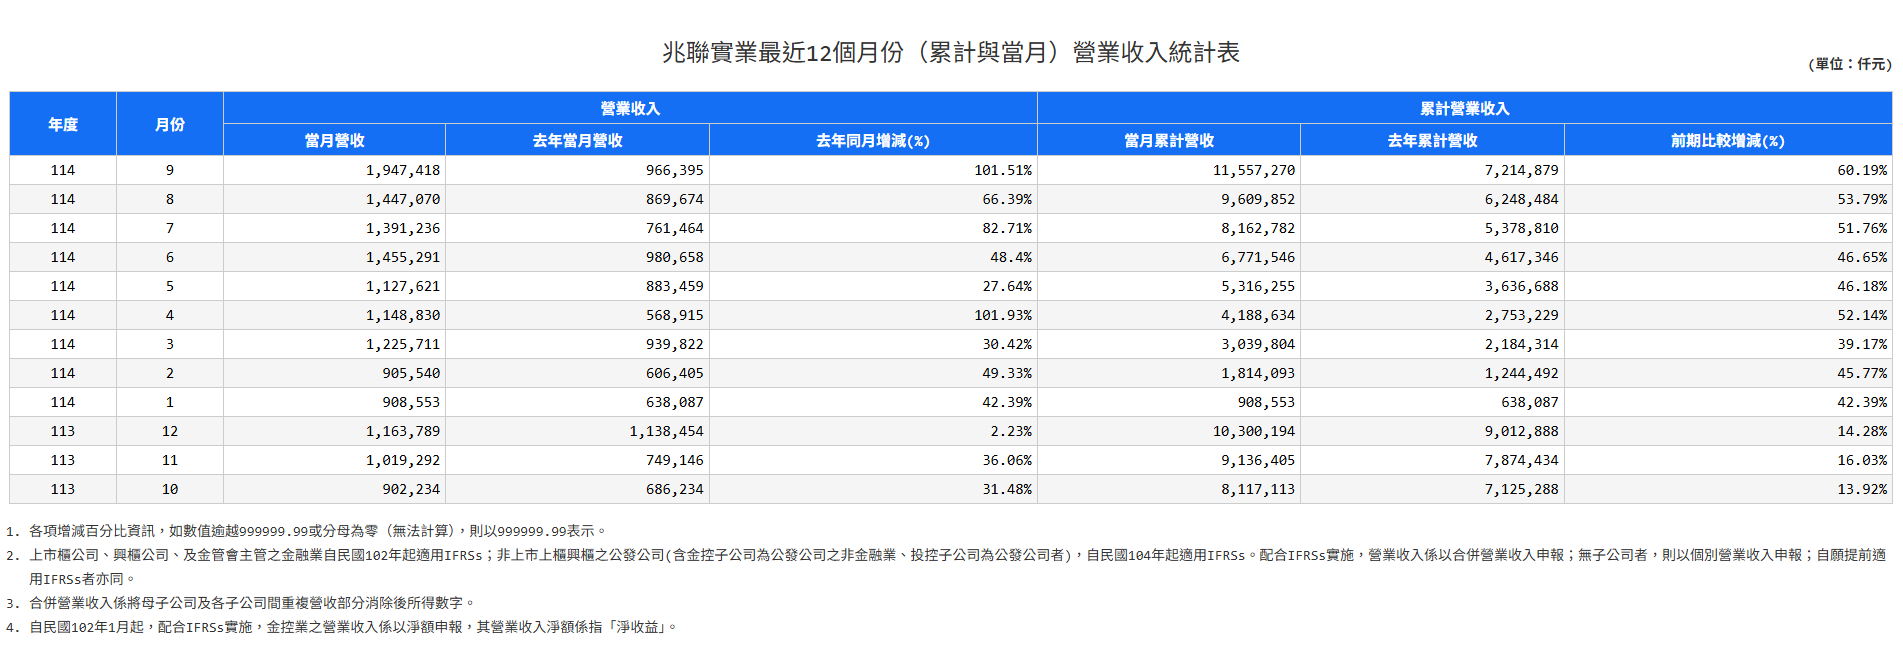Click the 單位：仟元 unit label
The image size is (1903, 669).
(x=1849, y=64)
